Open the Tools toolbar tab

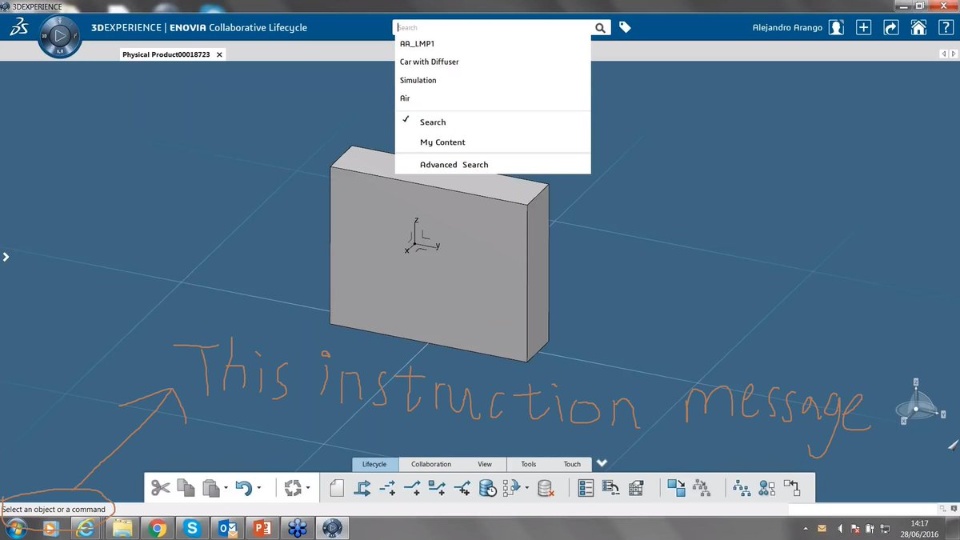point(528,464)
